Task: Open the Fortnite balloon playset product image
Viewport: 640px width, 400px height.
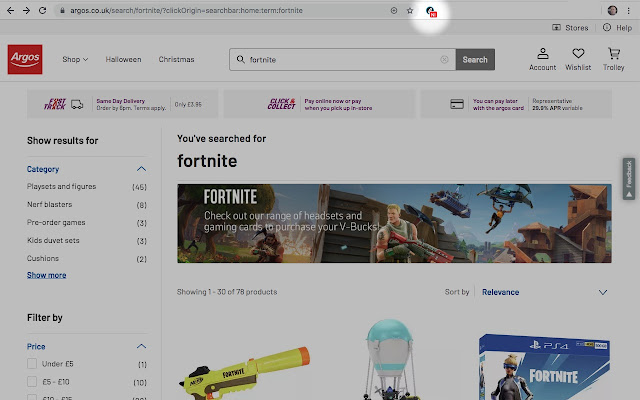Action: pyautogui.click(x=389, y=360)
